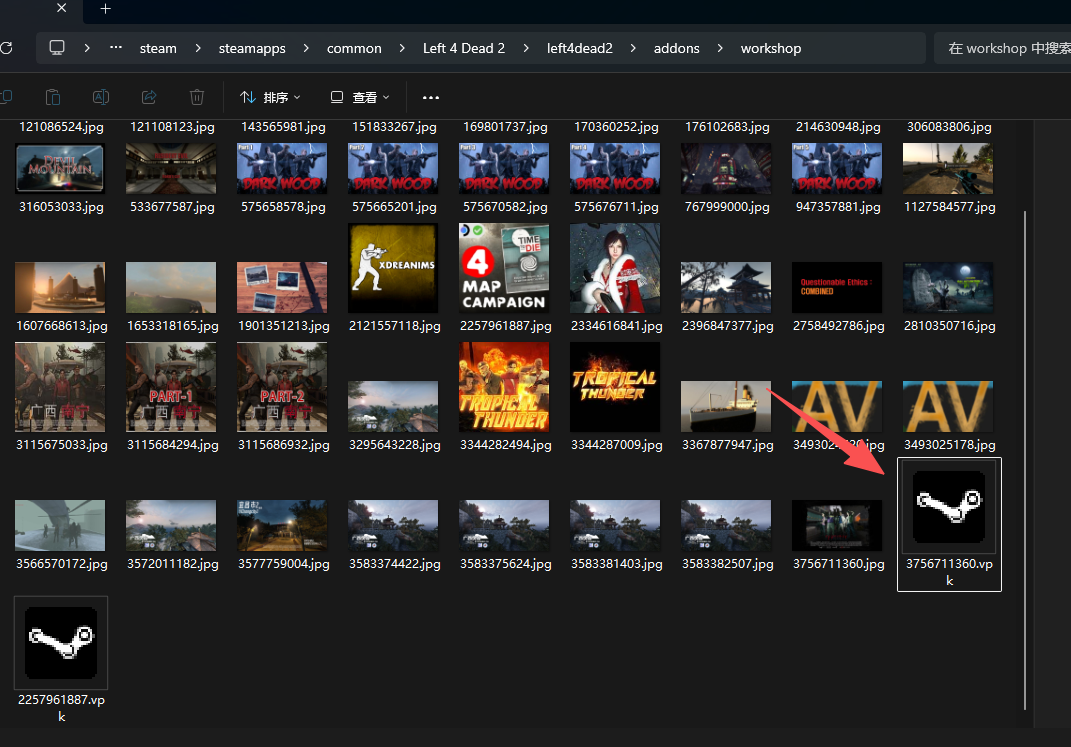The image size is (1071, 747).
Task: Open the See more three-dots toolbar menu
Action: [431, 98]
